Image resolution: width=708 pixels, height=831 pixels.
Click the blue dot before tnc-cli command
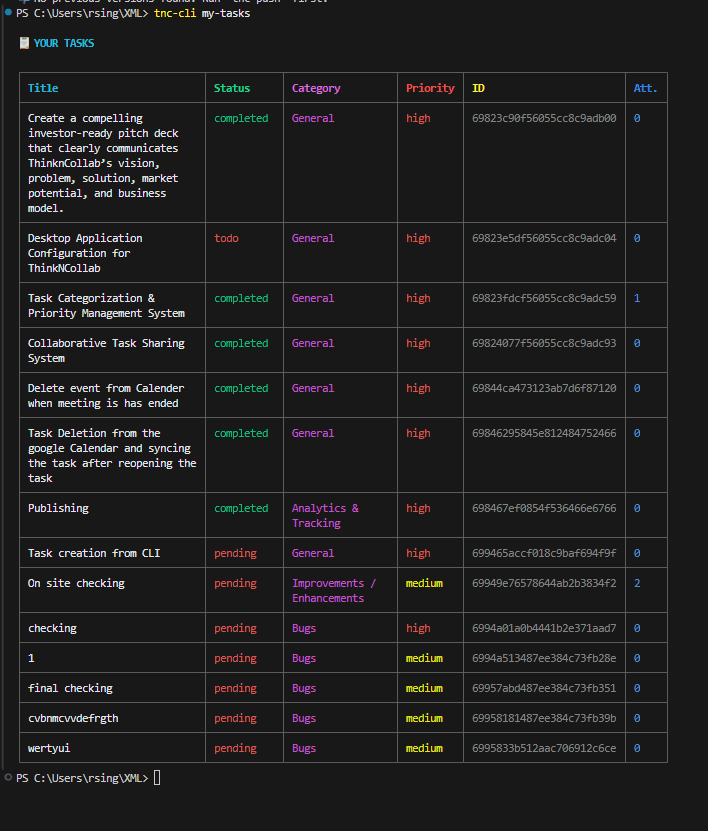[x=8, y=12]
